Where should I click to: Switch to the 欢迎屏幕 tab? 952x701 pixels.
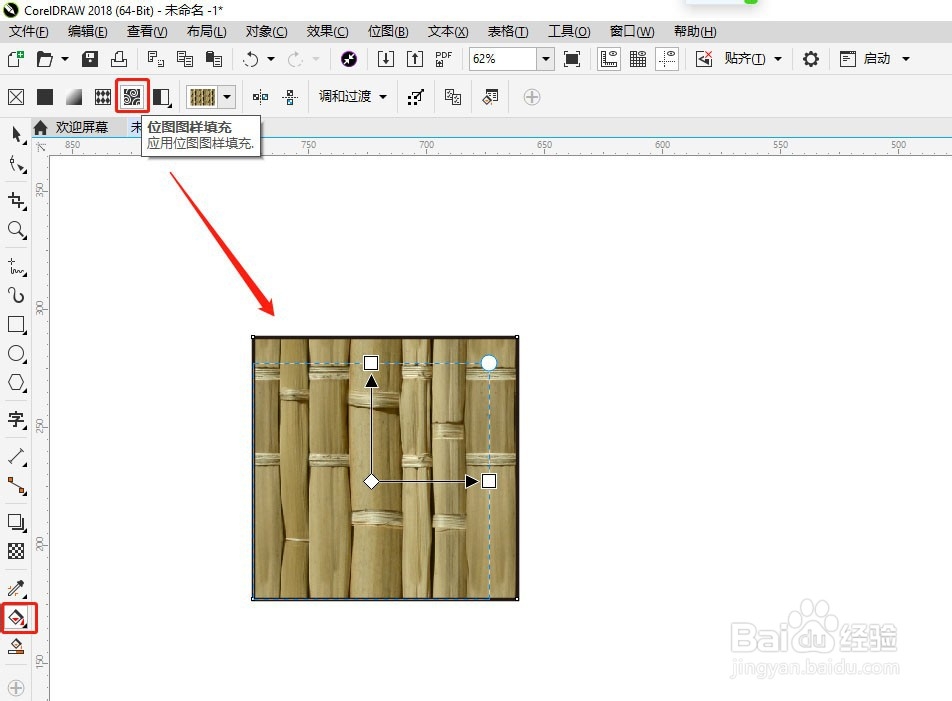tap(81, 127)
